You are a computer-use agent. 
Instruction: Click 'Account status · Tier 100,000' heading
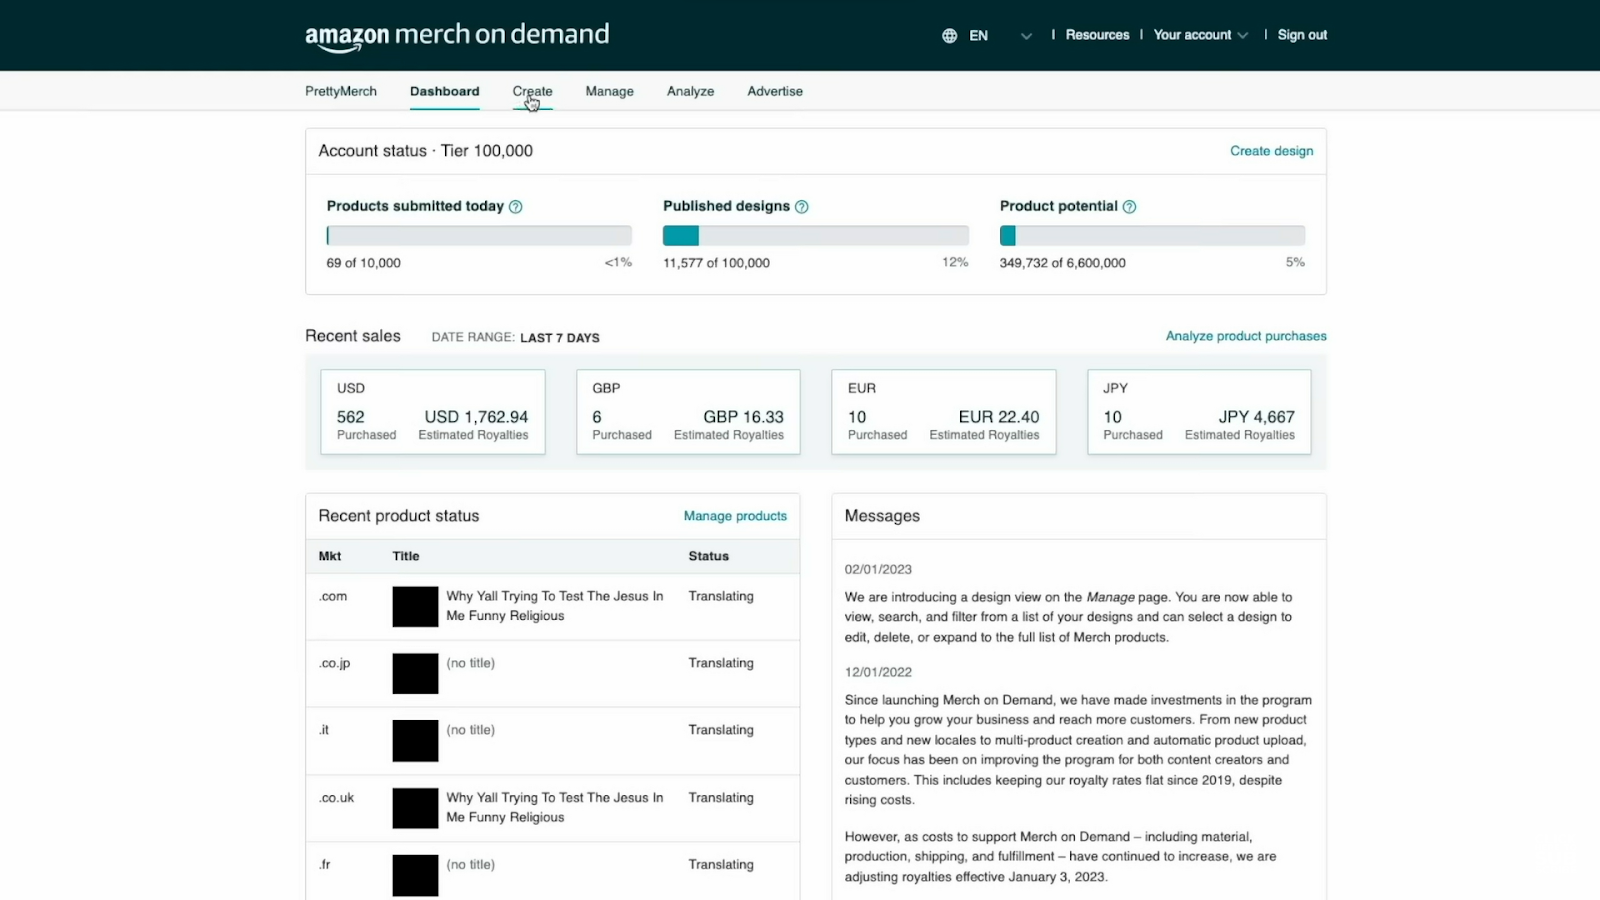(x=426, y=151)
